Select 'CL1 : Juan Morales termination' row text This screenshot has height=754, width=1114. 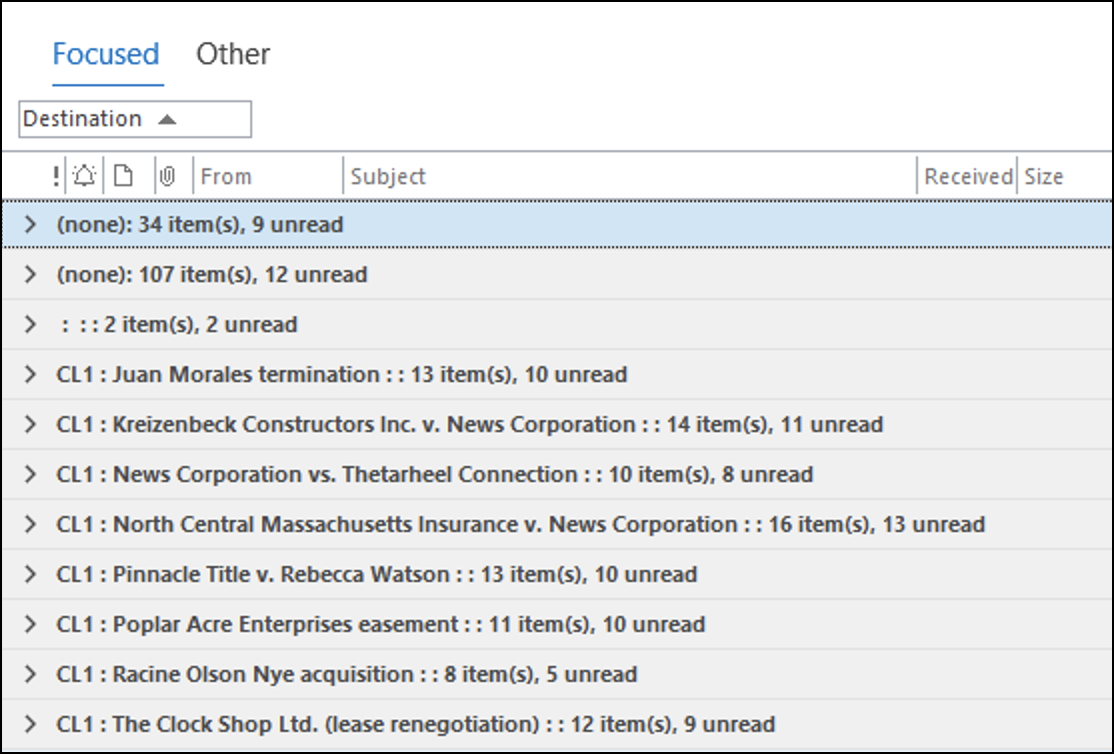(218, 374)
